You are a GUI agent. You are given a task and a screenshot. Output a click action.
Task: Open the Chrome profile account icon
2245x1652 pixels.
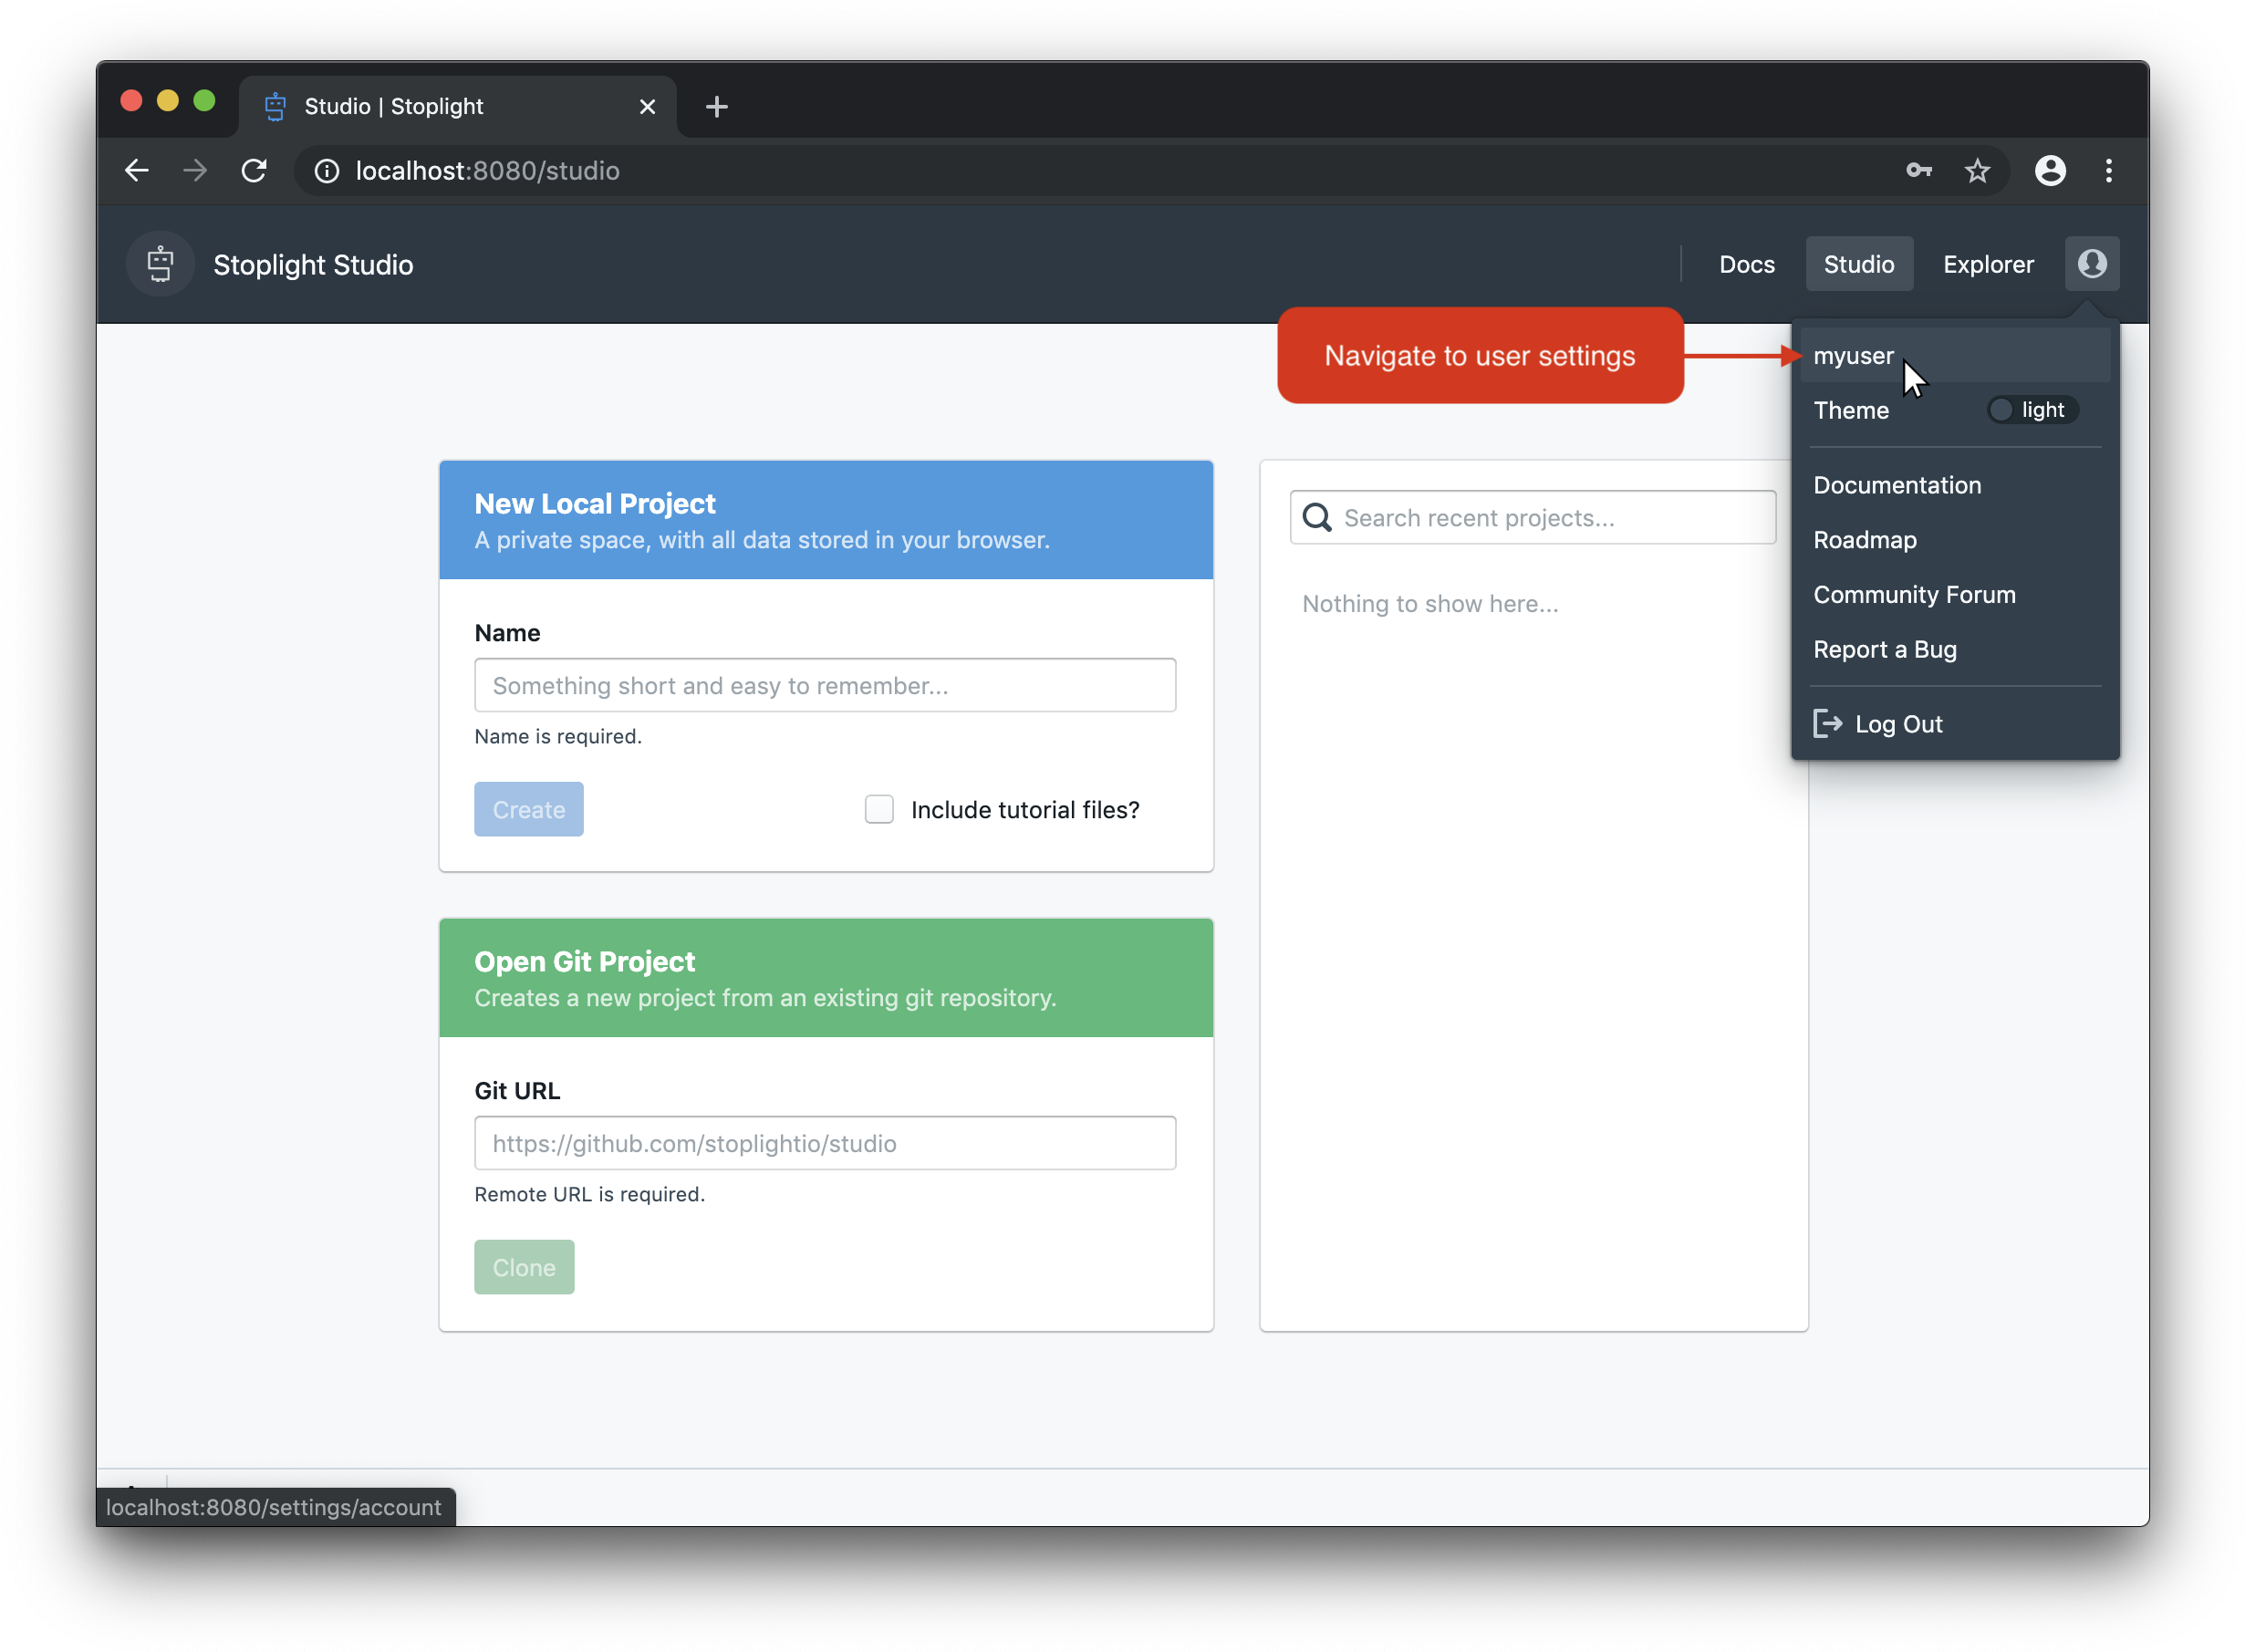point(2050,171)
